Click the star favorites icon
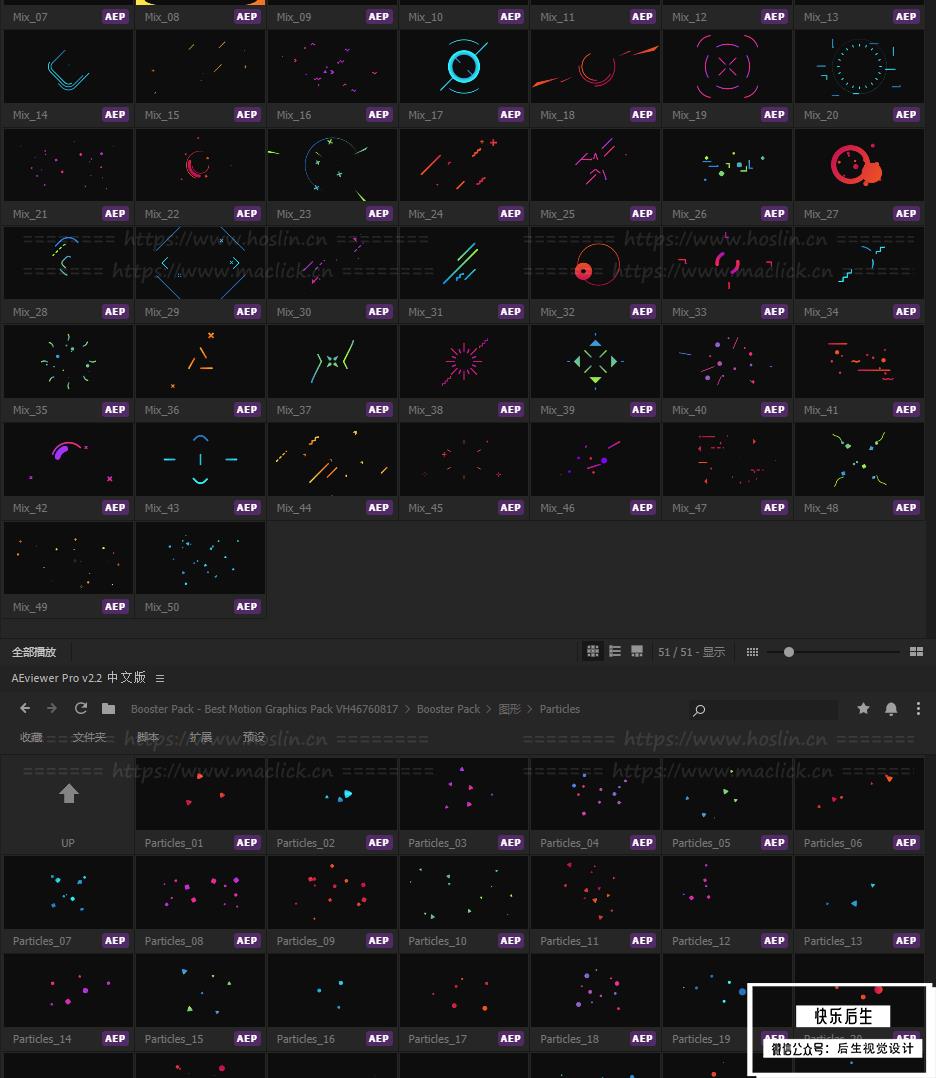This screenshot has height=1078, width=936. 863,708
